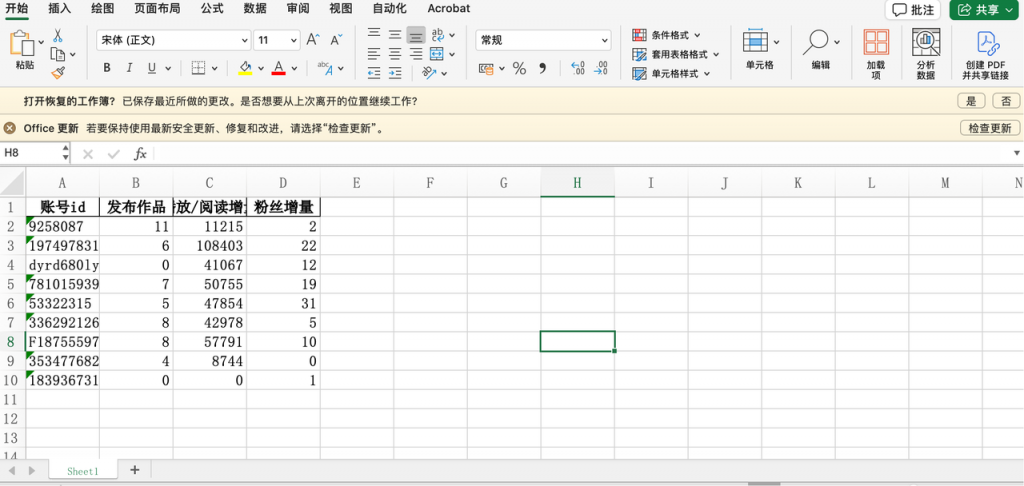Screen dimensions: 1024x486
Task: Click the Cut scissors icon
Action: (58, 35)
